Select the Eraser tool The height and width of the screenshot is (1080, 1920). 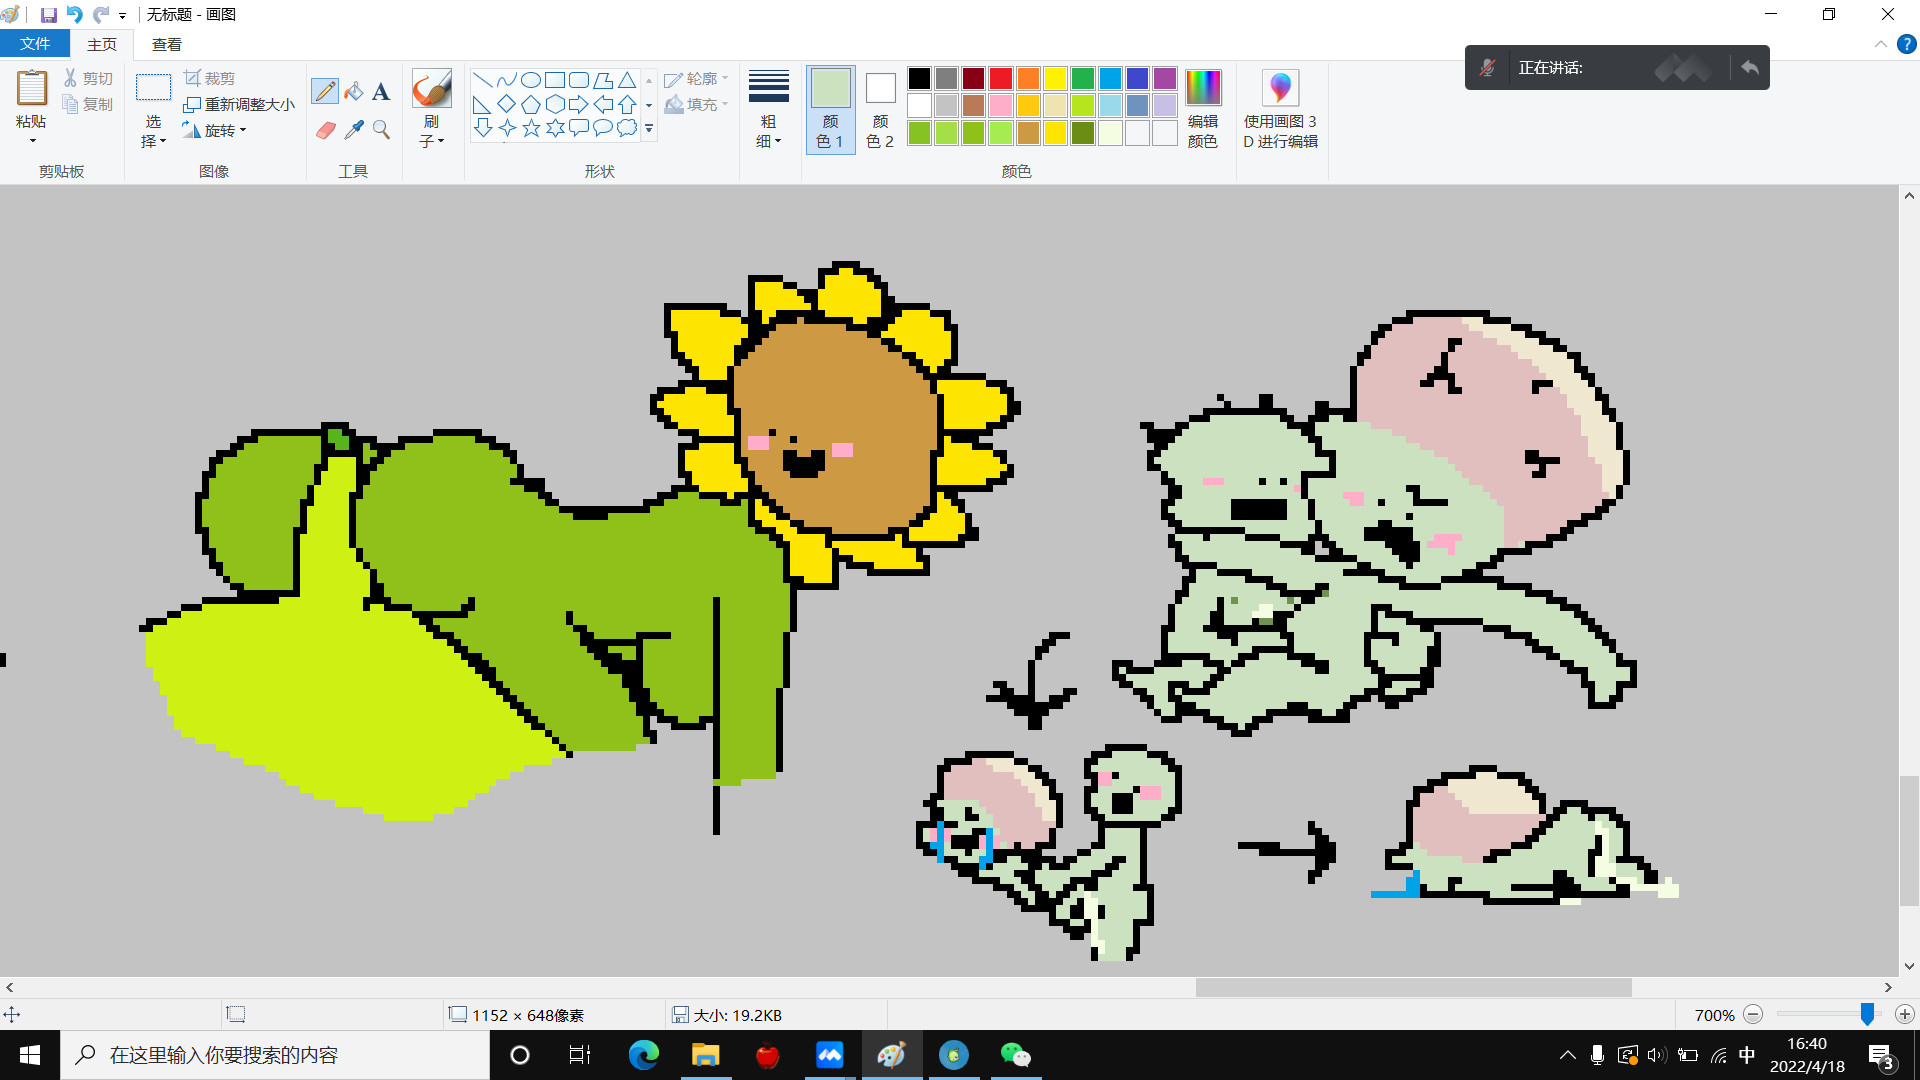(x=325, y=130)
